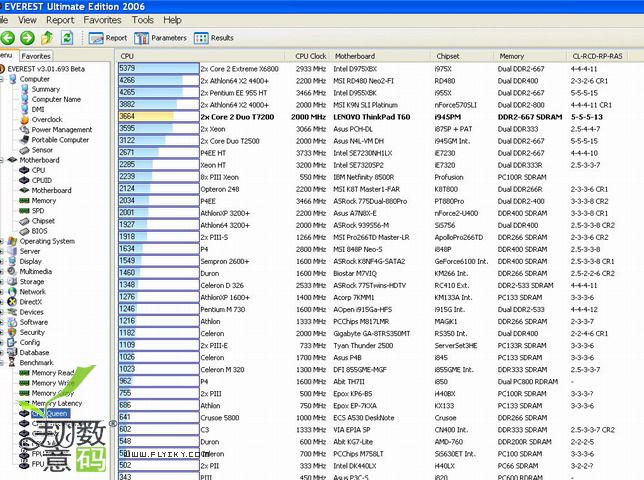Screen dimensions: 644x480
Task: Open the BIOS page
Action: click(x=39, y=231)
